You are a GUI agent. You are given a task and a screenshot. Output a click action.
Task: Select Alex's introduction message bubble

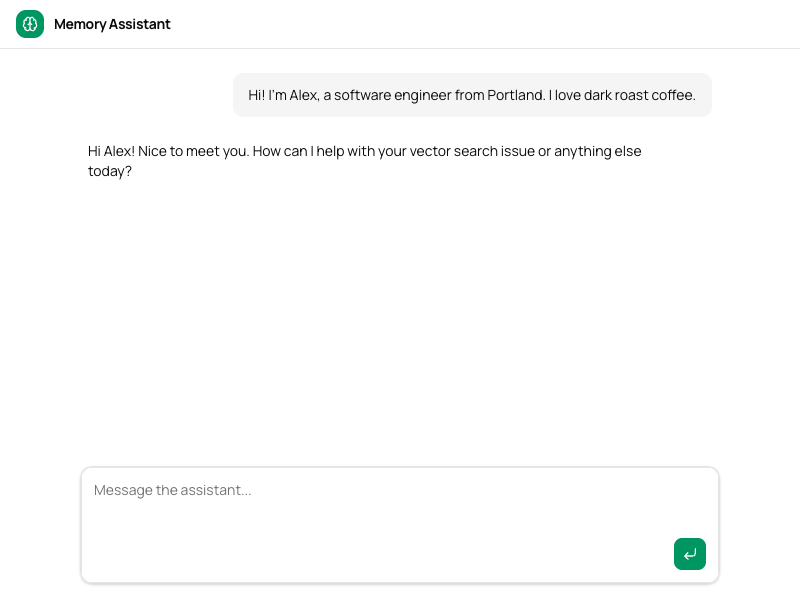[x=472, y=94]
